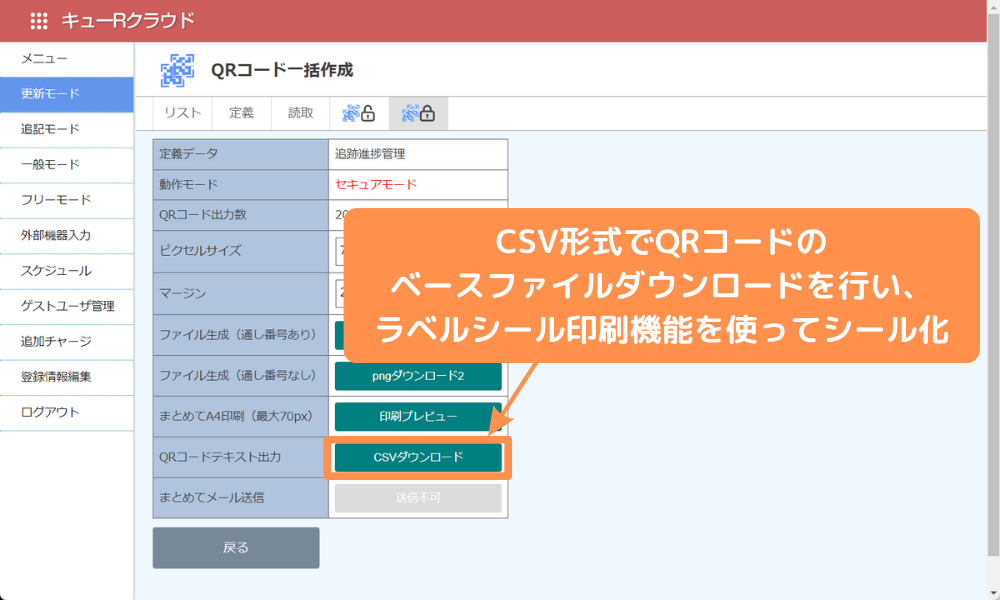Click the 動作モード row label
Image resolution: width=1000 pixels, height=600 pixels.
coord(240,185)
